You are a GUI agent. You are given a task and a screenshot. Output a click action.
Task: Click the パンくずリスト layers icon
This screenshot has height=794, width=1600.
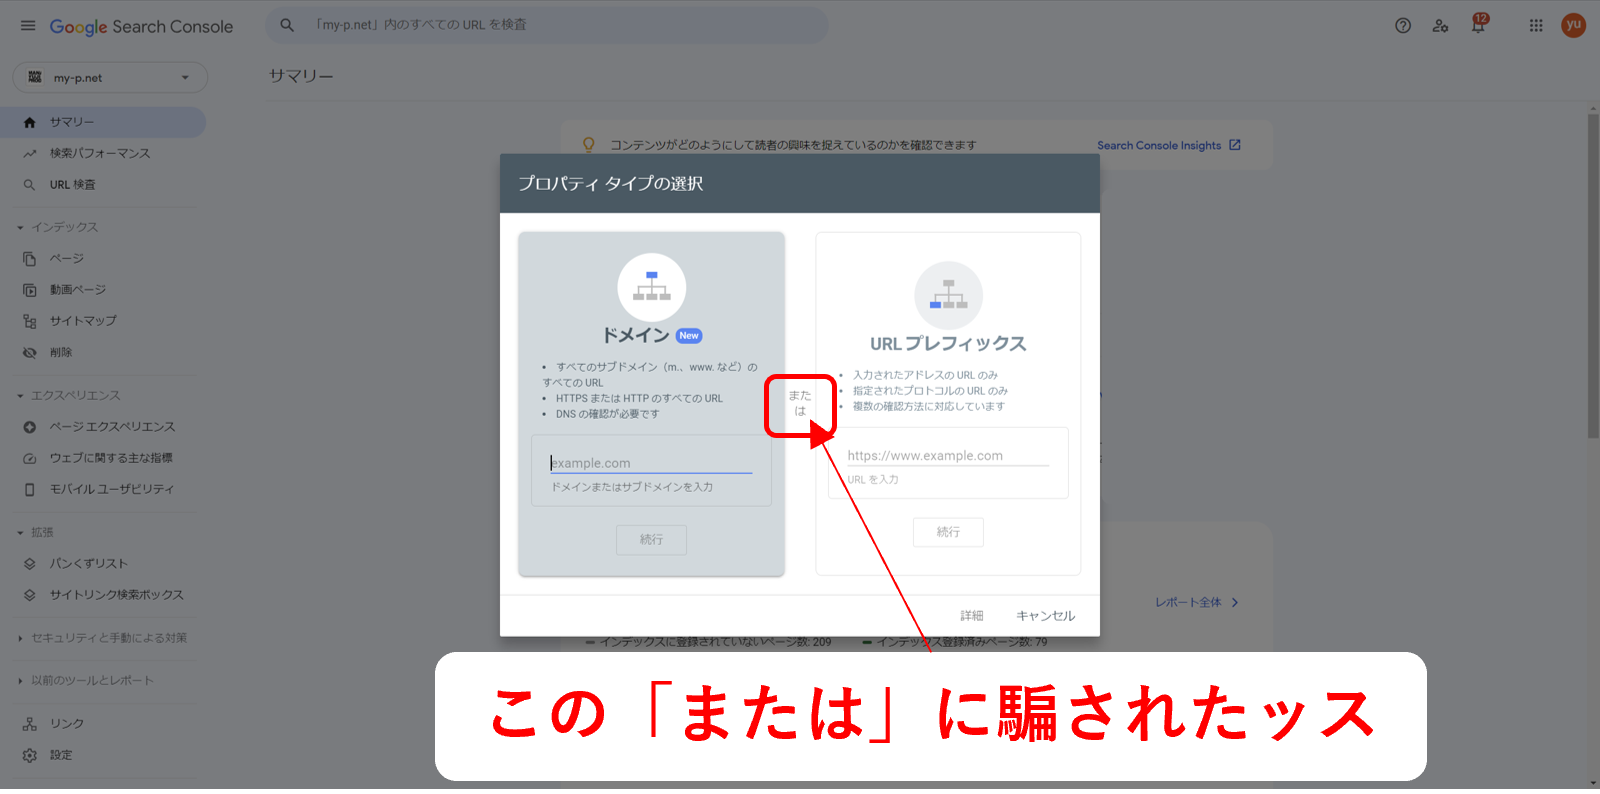point(30,564)
